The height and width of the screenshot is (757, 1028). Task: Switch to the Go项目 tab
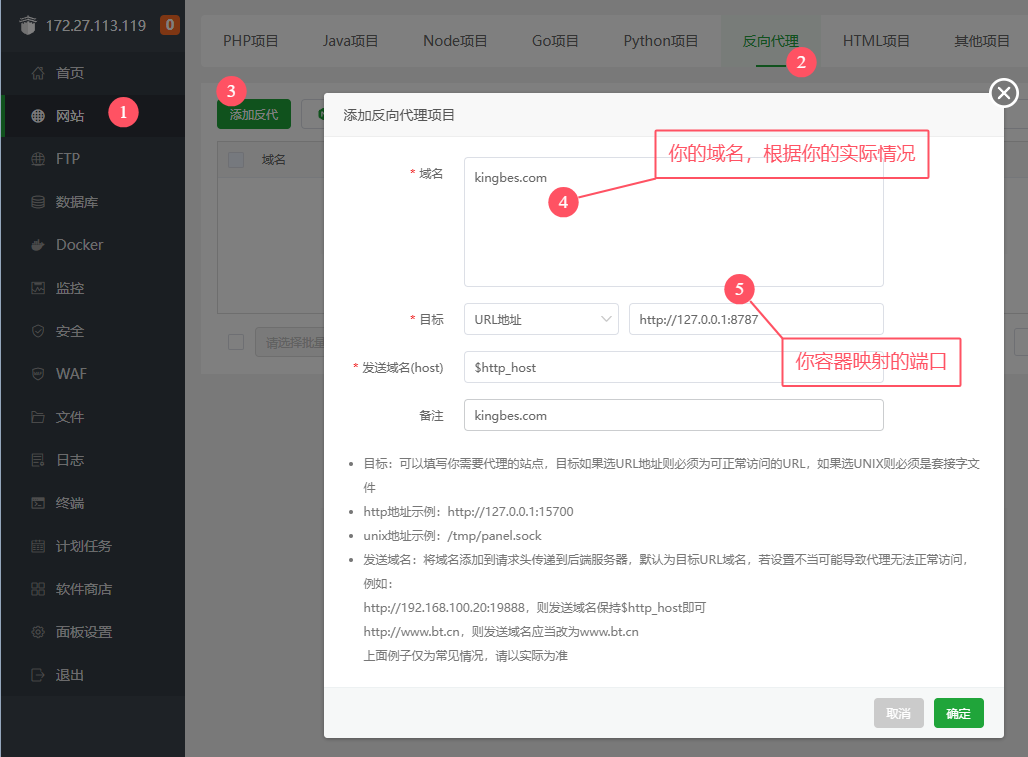(555, 41)
